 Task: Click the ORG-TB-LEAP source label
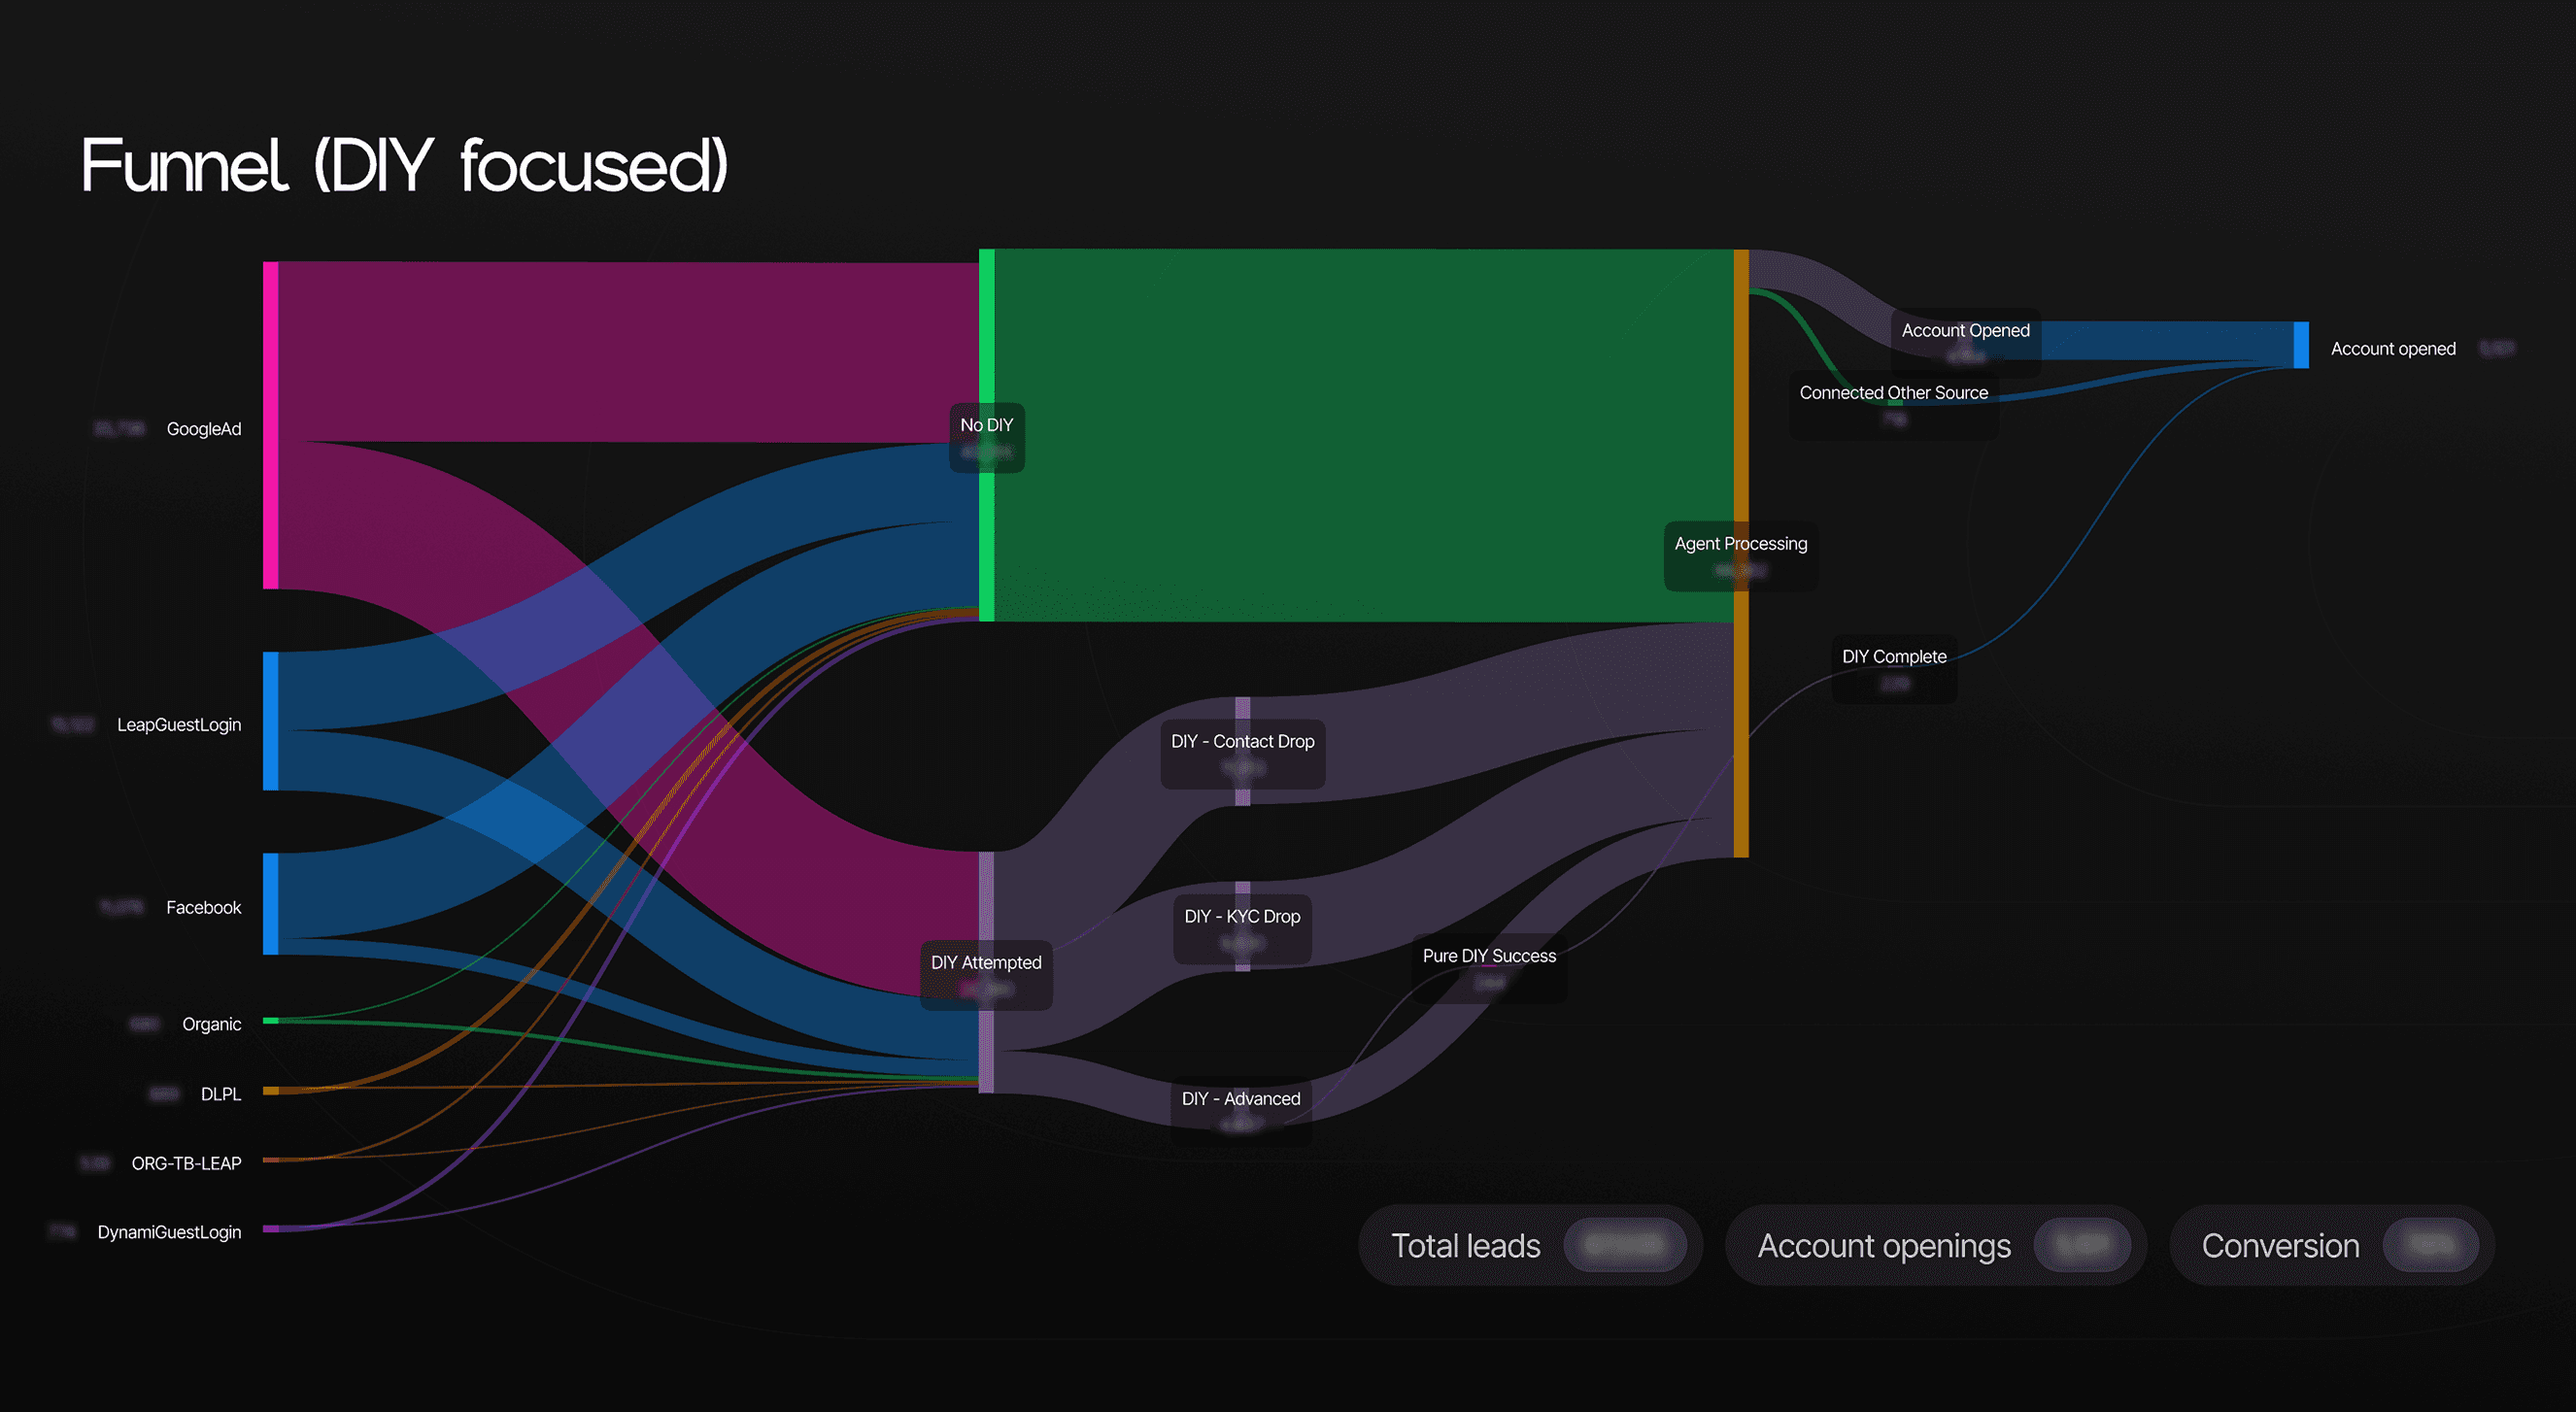[187, 1163]
